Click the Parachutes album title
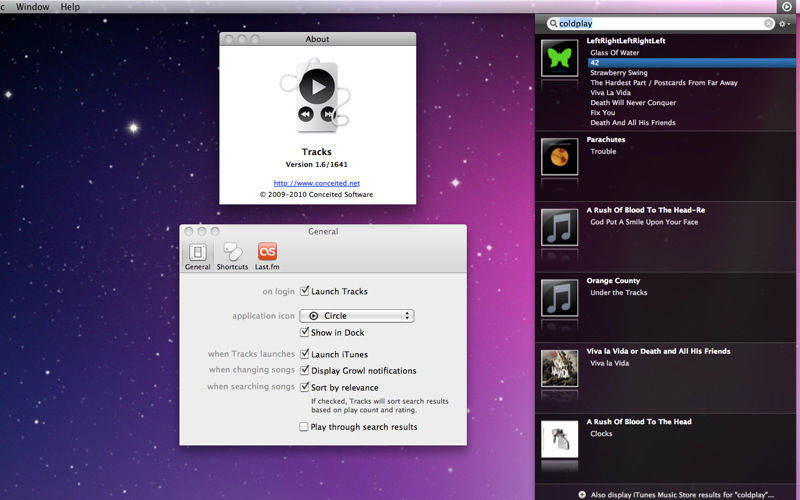This screenshot has height=500, width=800. pos(606,139)
